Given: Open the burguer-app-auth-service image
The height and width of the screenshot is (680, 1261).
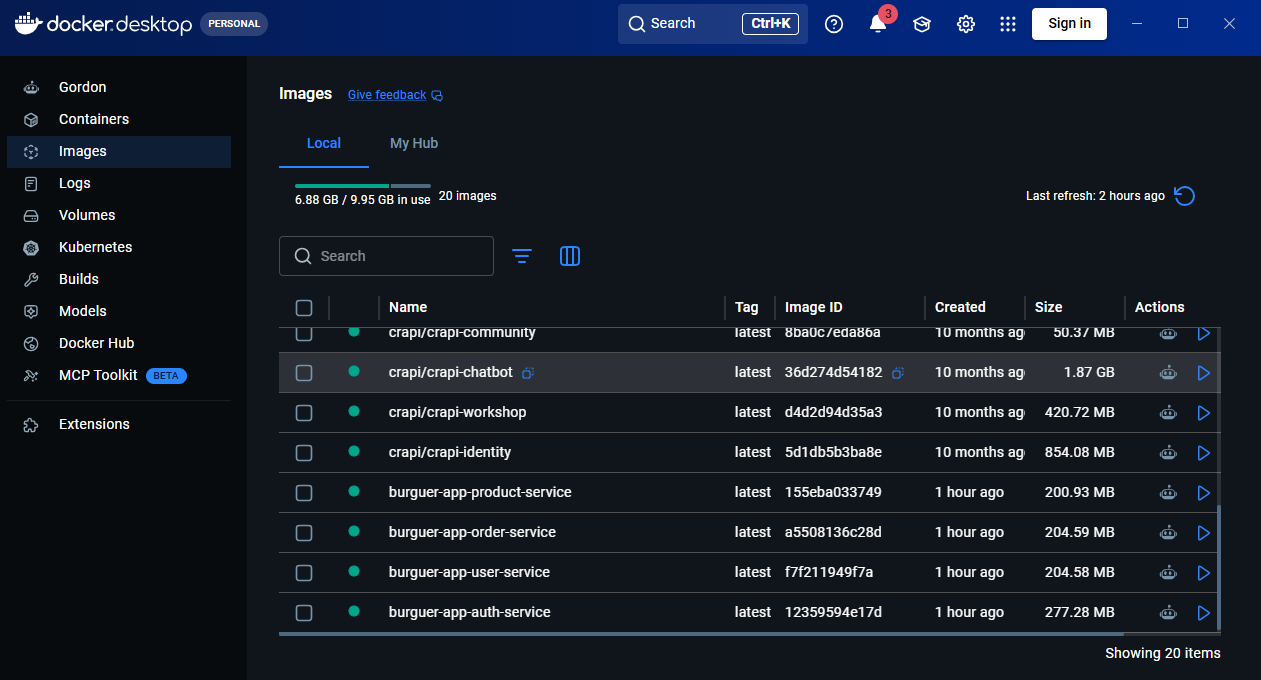Looking at the screenshot, I should point(470,612).
